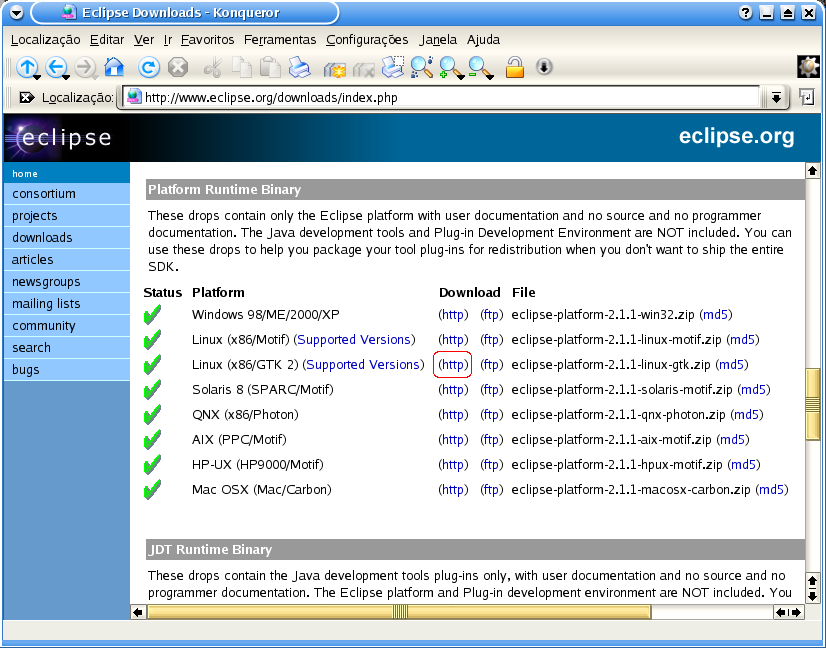826x648 pixels.
Task: Click the eclipse logo in header
Action: click(59, 139)
